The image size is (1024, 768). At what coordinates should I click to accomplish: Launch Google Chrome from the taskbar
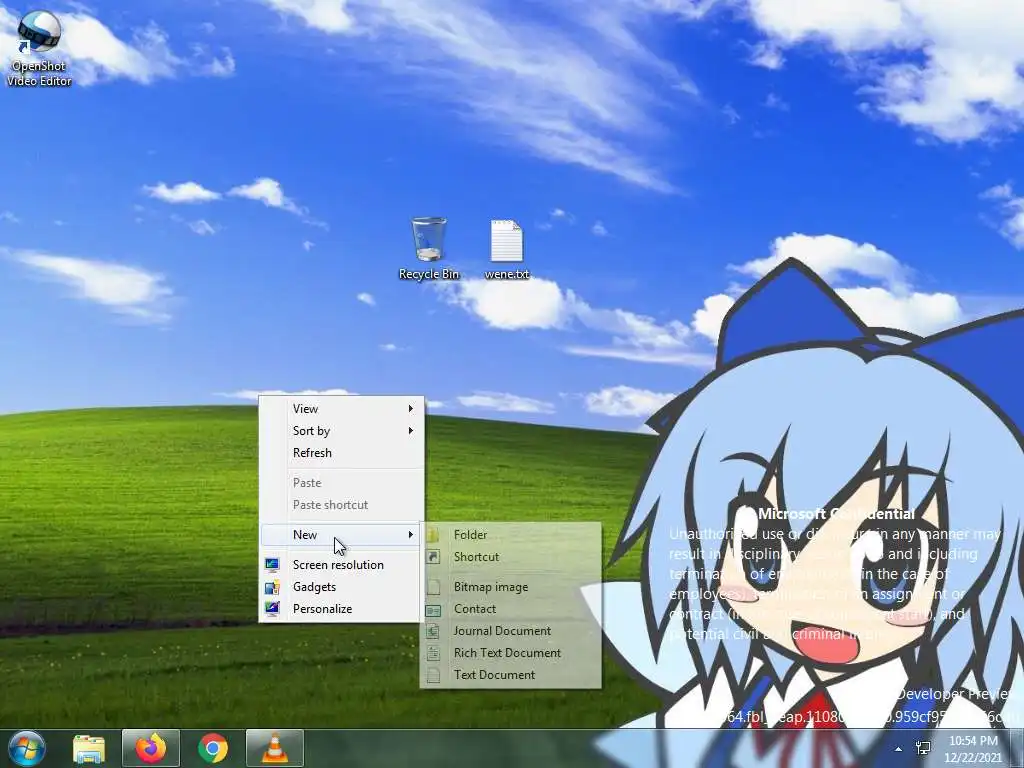click(213, 748)
